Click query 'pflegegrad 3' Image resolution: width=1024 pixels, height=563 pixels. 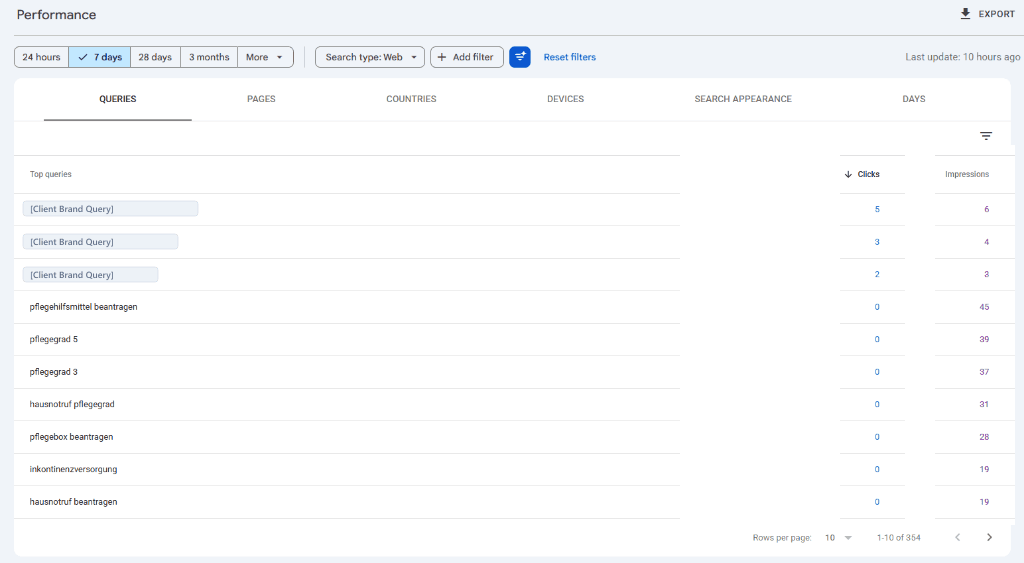(54, 372)
